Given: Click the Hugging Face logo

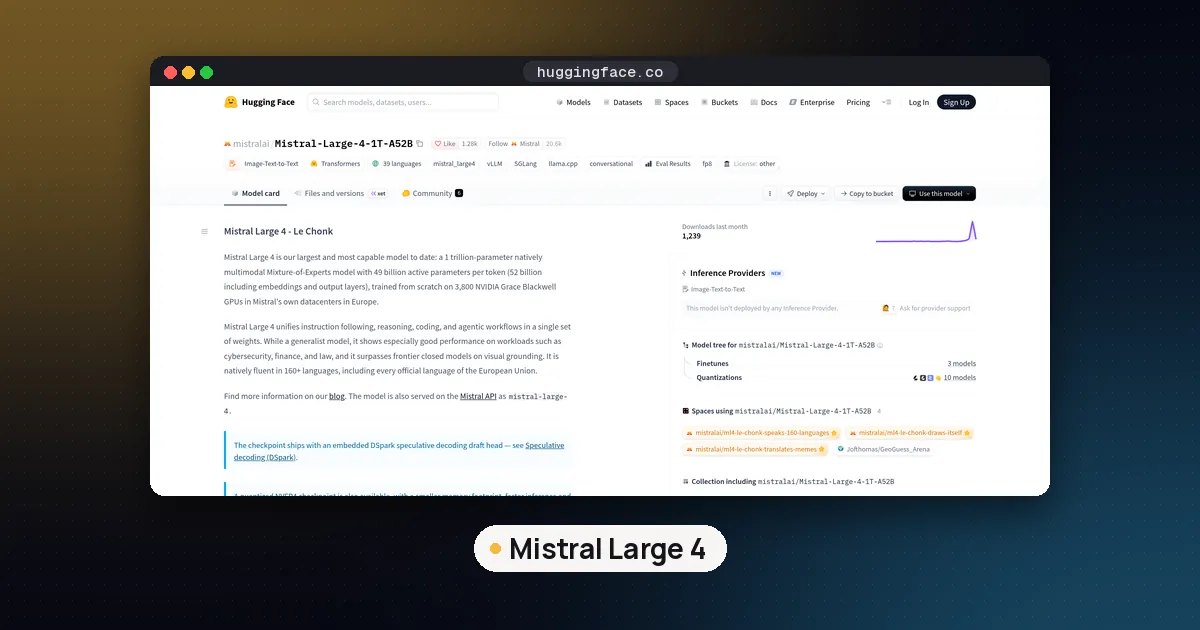Looking at the screenshot, I should [259, 102].
